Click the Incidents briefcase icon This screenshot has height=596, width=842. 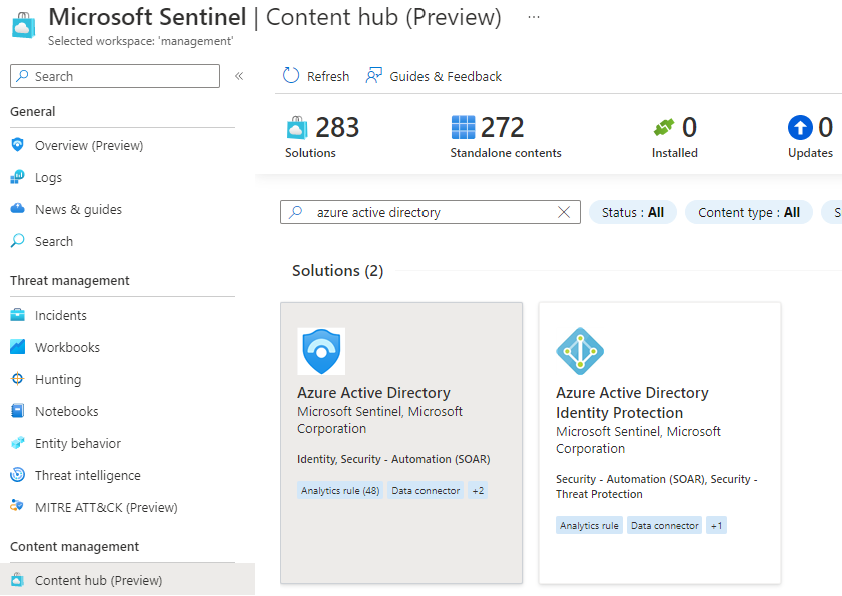click(18, 315)
